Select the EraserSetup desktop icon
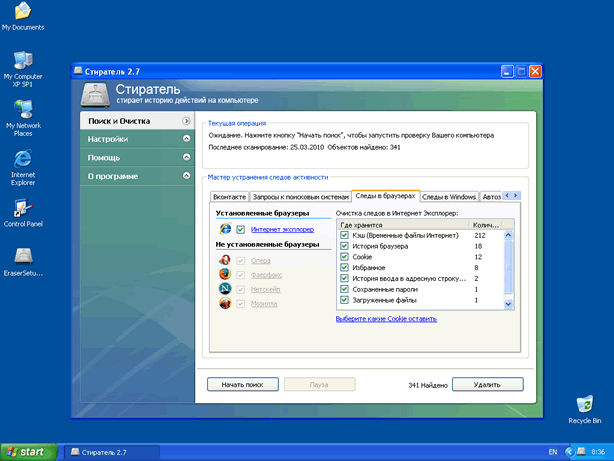 pos(22,258)
